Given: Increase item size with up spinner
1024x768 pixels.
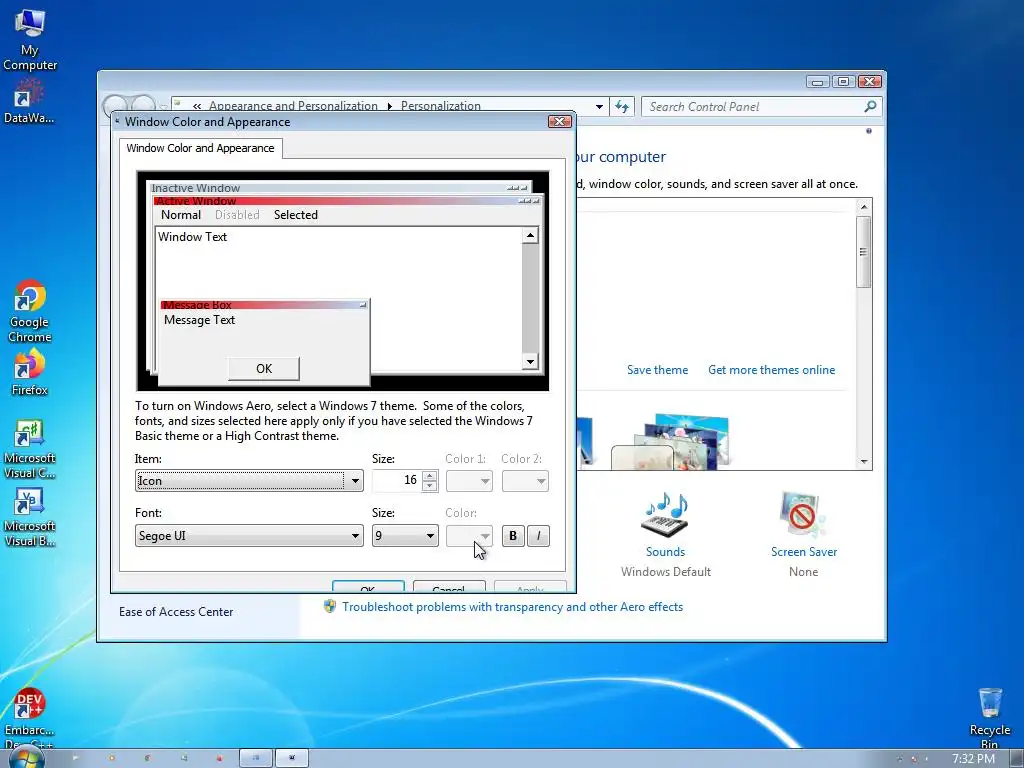Looking at the screenshot, I should 429,476.
